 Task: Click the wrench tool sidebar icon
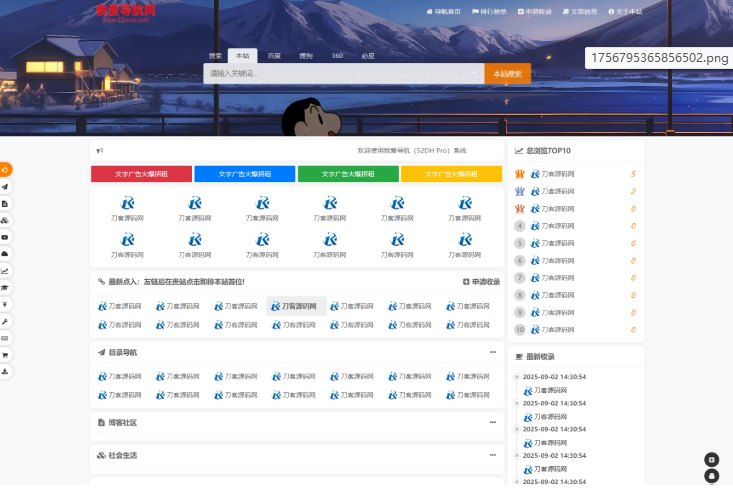pyautogui.click(x=5, y=321)
